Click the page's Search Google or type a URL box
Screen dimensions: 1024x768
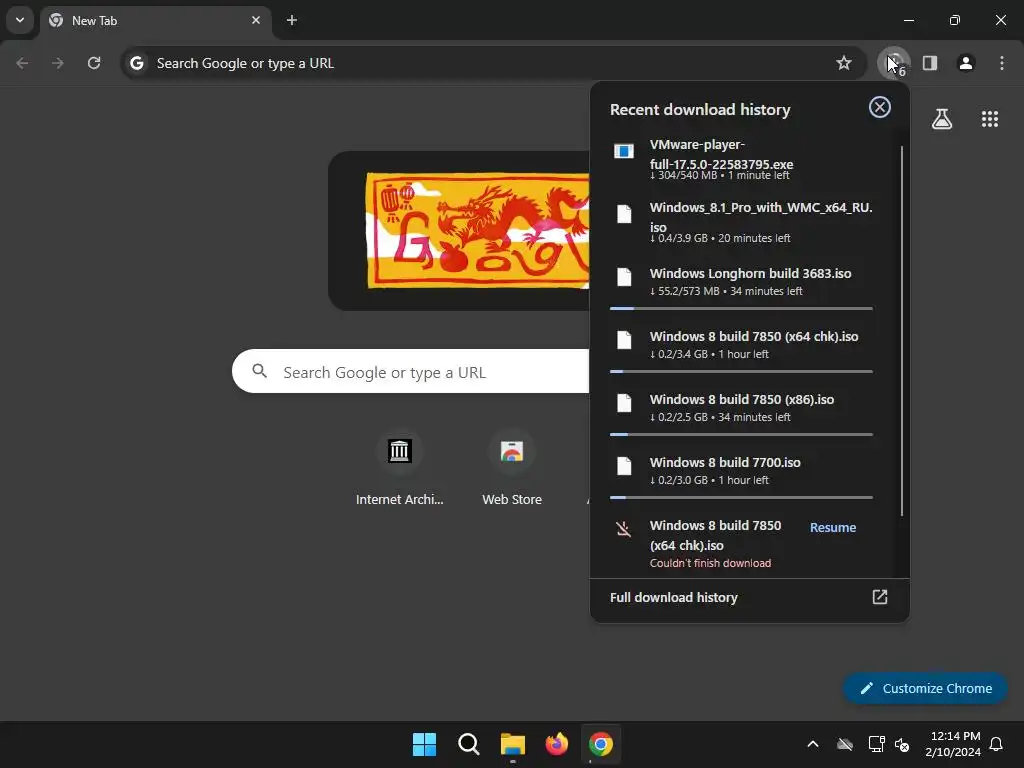pyautogui.click(x=411, y=372)
